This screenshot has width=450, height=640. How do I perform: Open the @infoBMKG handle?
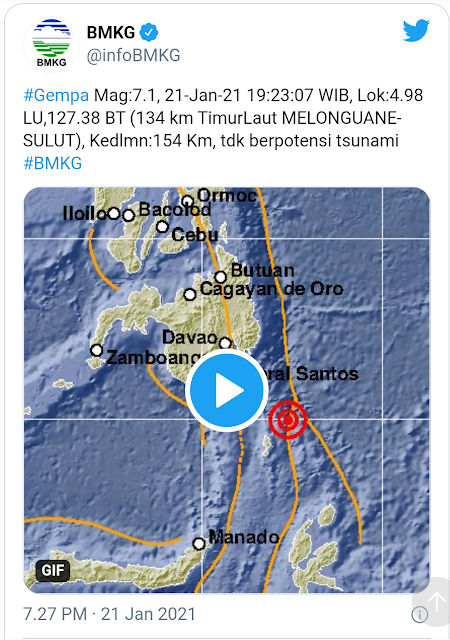tap(133, 55)
